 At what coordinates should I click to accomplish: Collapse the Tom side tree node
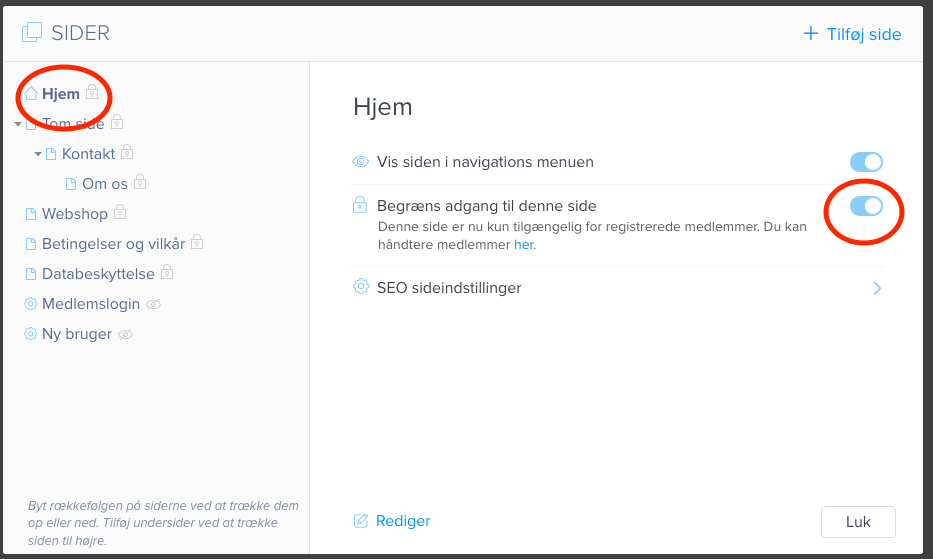click(x=18, y=124)
